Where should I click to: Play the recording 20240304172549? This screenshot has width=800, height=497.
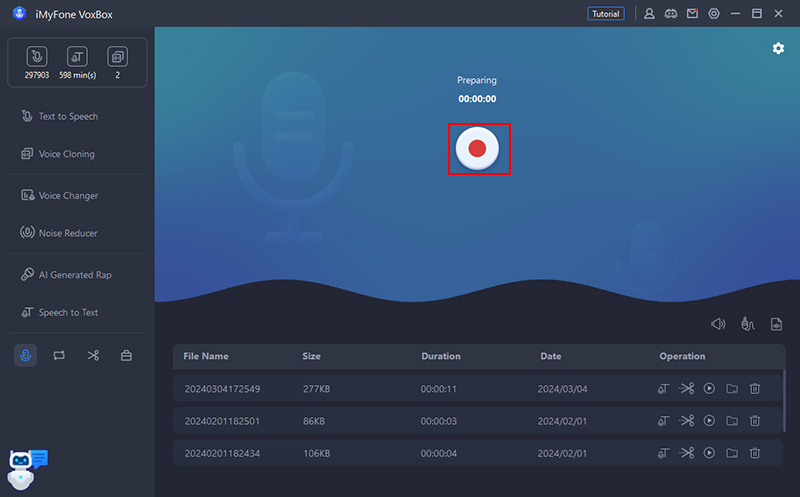(709, 389)
